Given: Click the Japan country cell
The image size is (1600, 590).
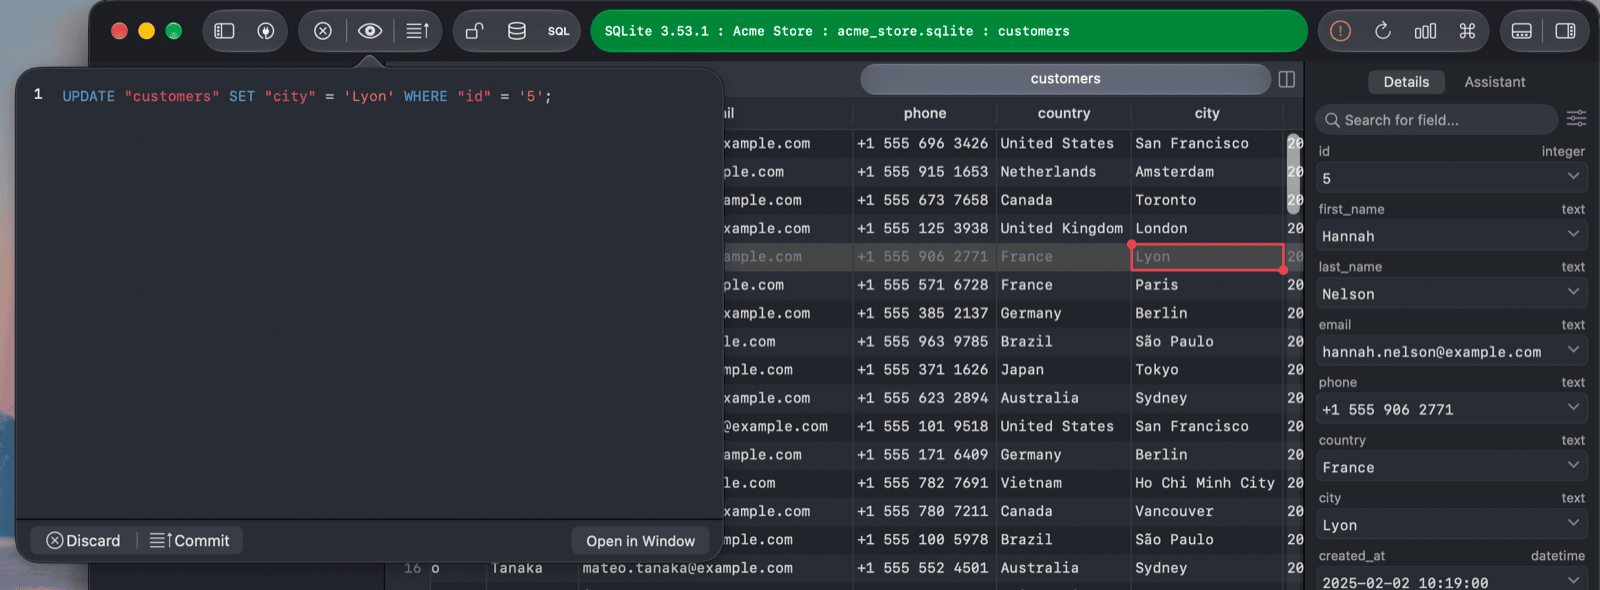Looking at the screenshot, I should tap(1064, 370).
